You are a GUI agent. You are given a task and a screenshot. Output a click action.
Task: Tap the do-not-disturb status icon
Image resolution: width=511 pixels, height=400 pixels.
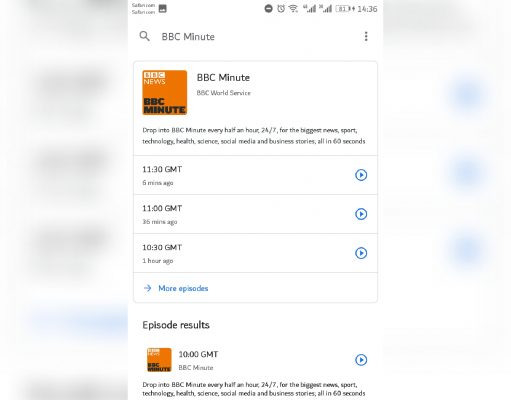tap(268, 9)
